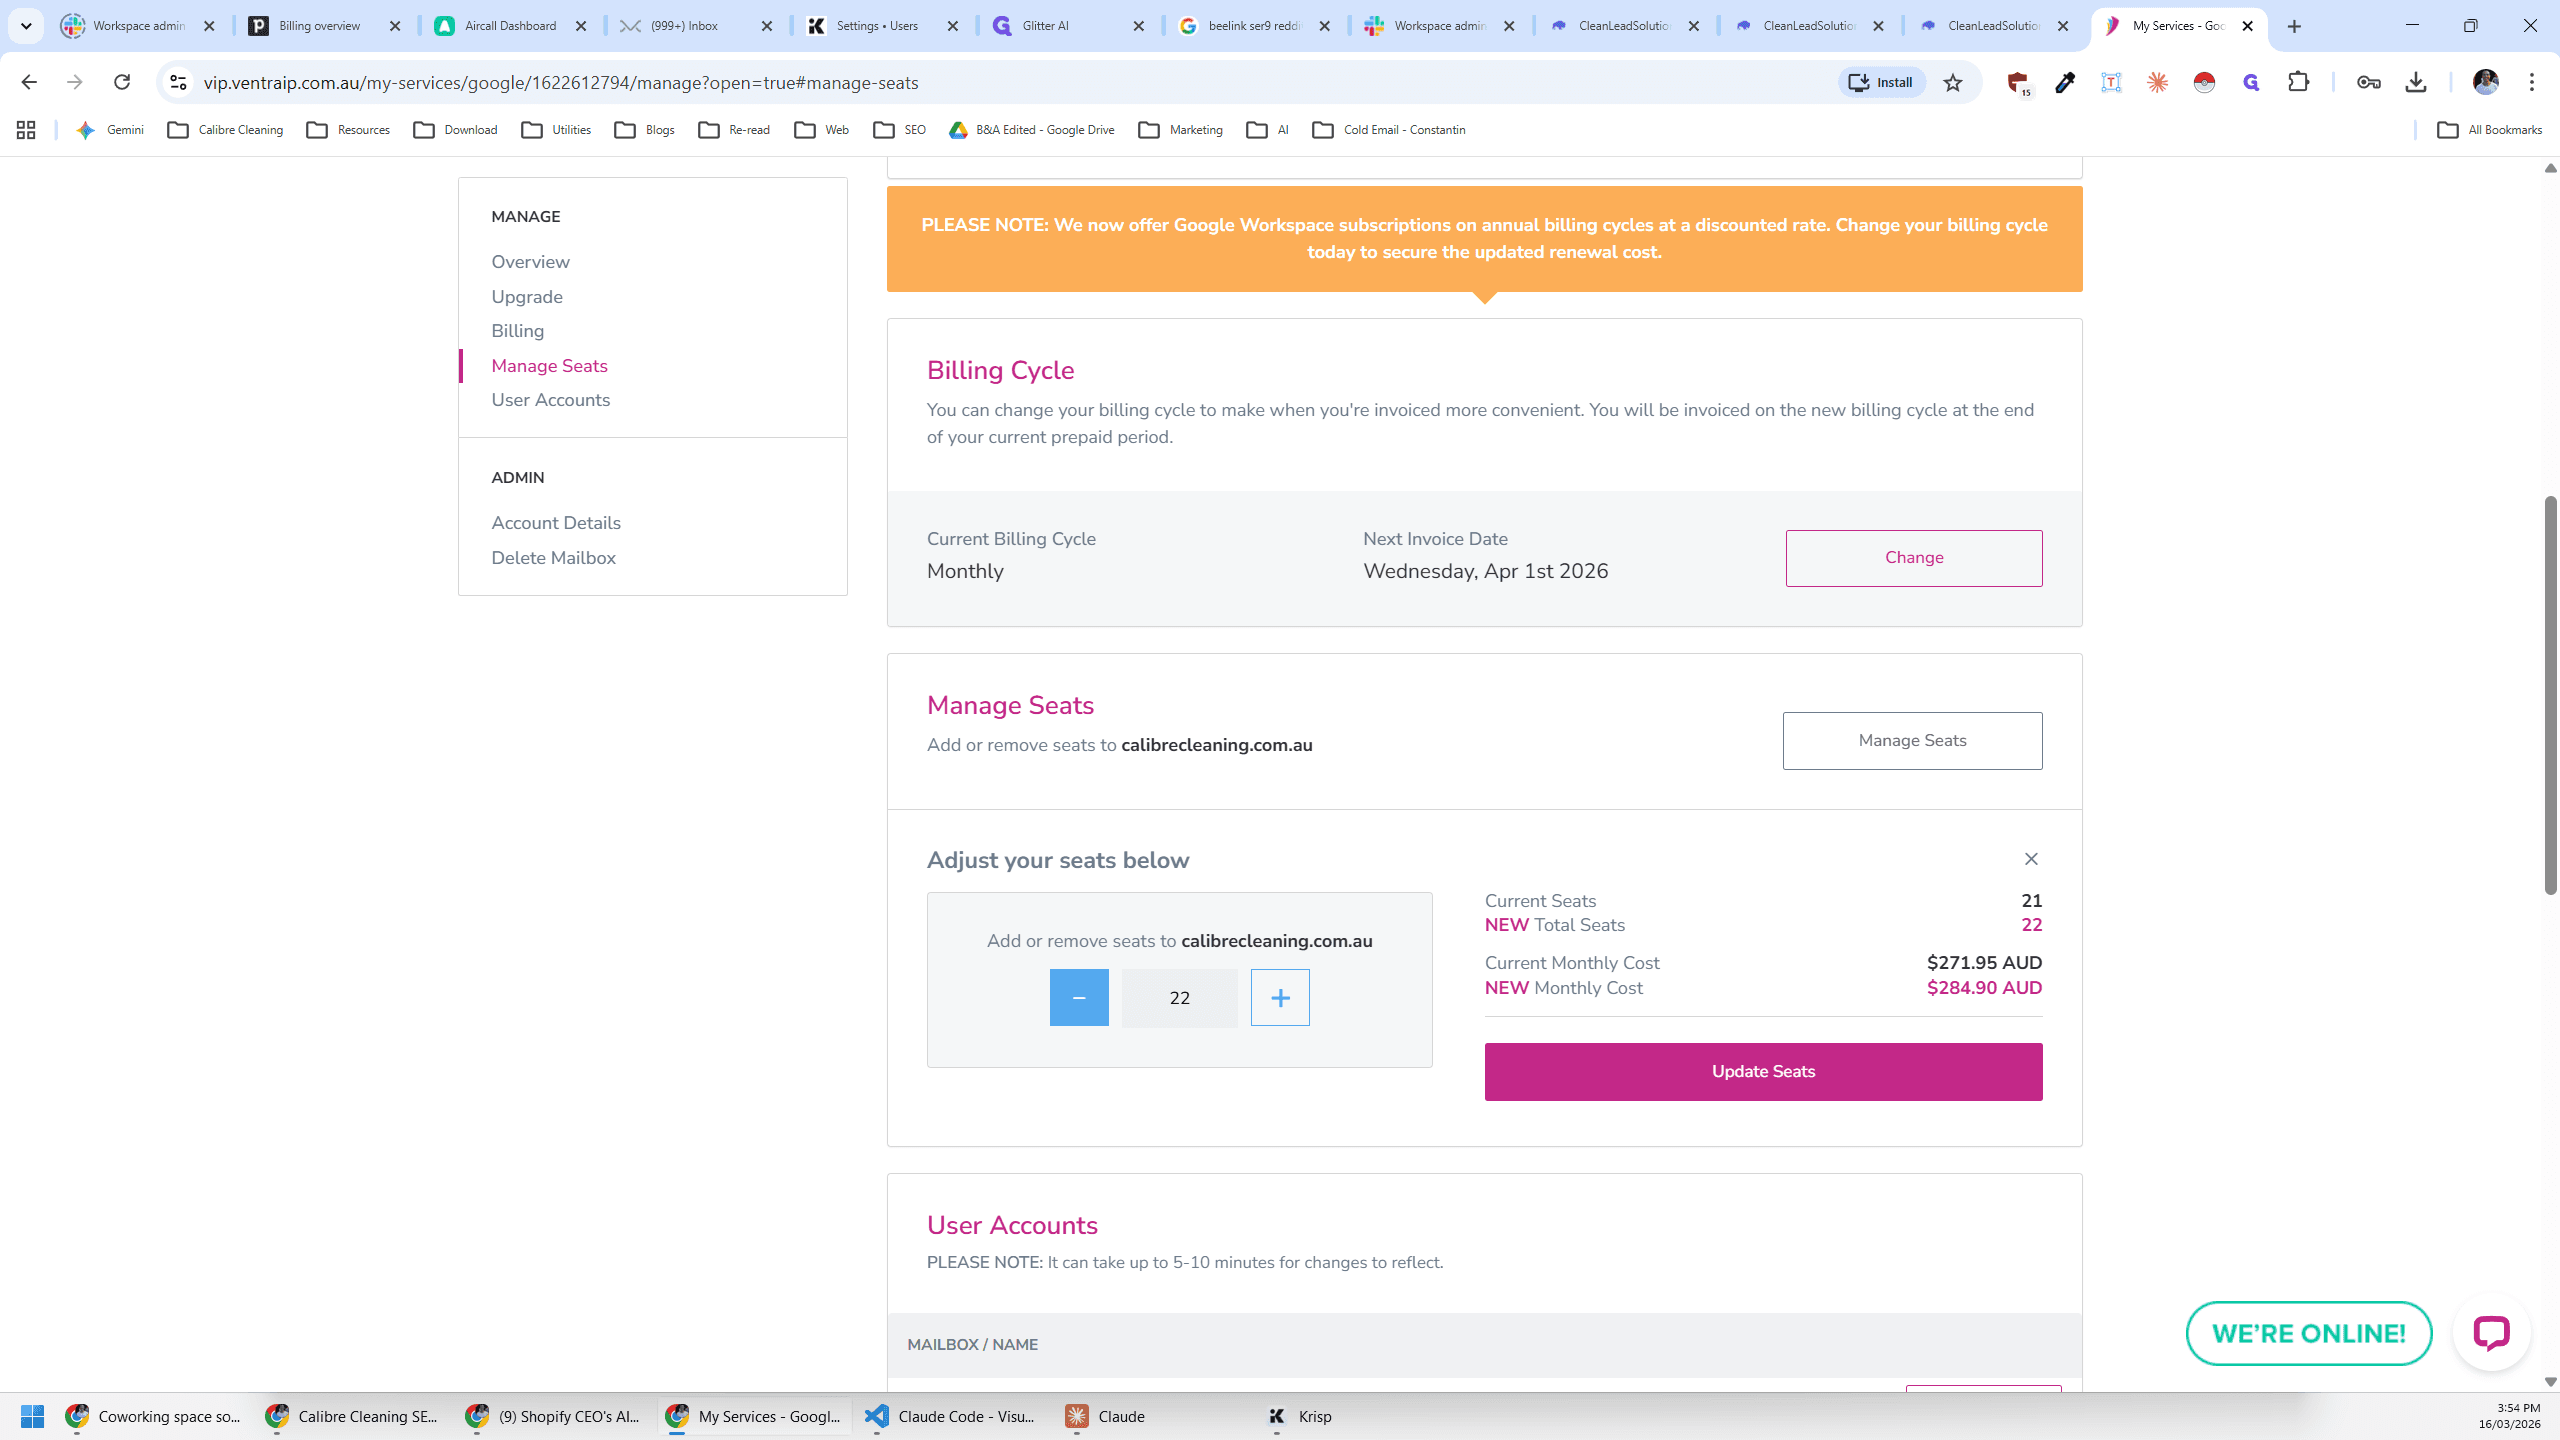The image size is (2560, 1440).
Task: Increase seat count with plus button
Action: tap(1280, 997)
